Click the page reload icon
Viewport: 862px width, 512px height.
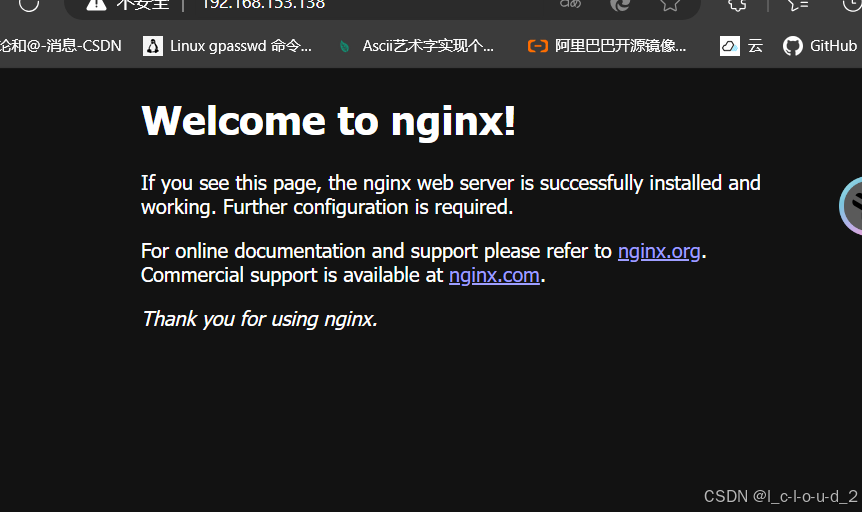point(29,4)
